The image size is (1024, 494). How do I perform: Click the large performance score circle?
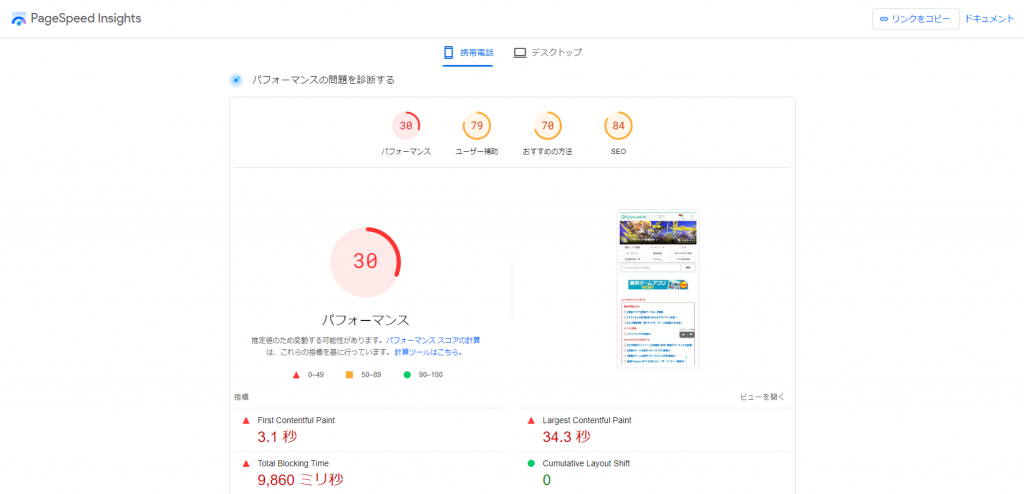(x=365, y=262)
